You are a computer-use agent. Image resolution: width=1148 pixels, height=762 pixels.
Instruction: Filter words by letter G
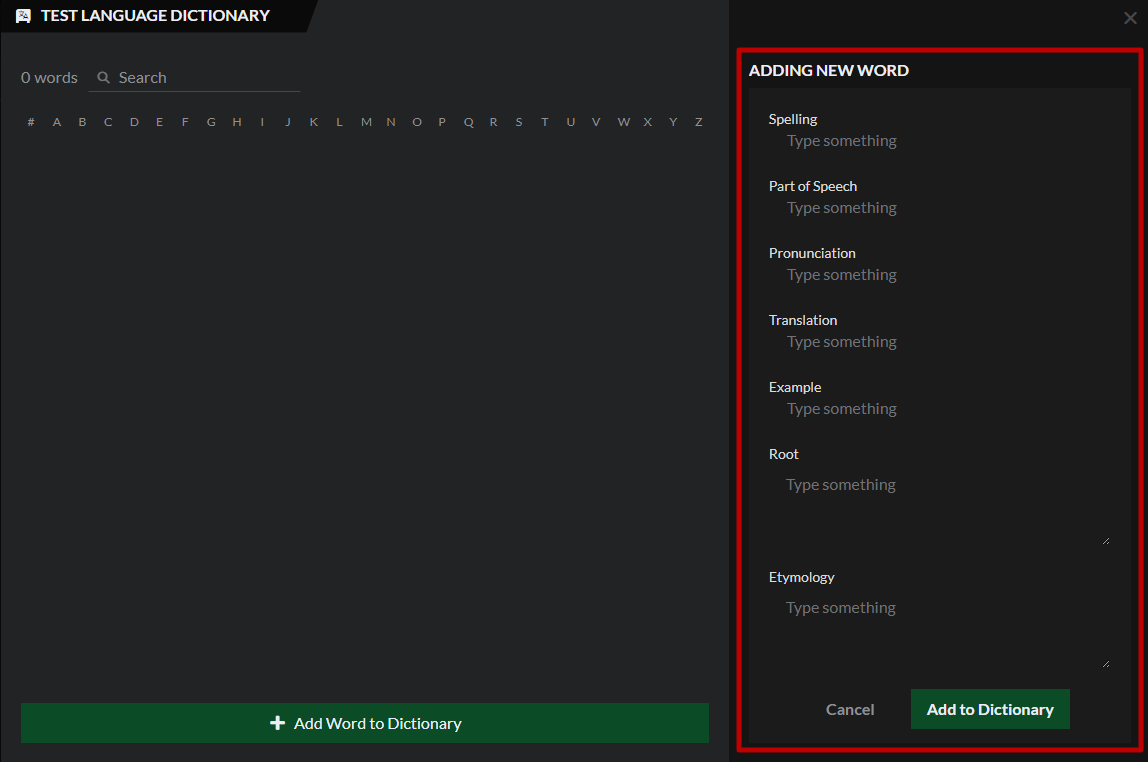[x=211, y=122]
